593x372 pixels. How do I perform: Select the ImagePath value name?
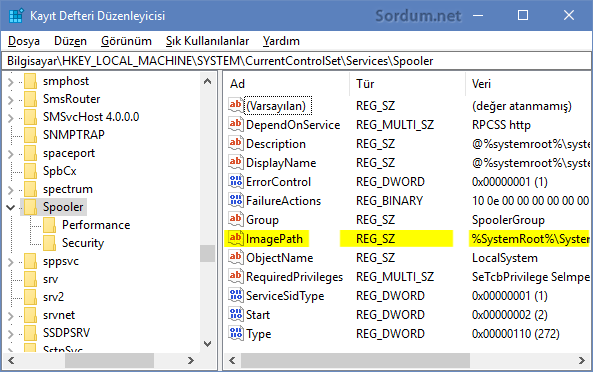[274, 239]
